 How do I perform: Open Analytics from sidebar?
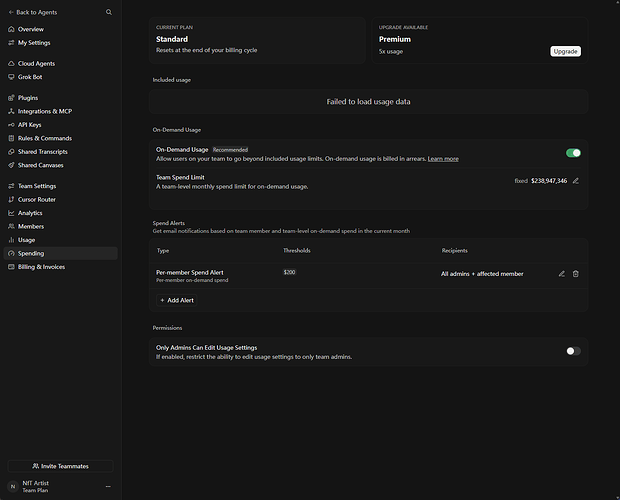[x=60, y=213]
